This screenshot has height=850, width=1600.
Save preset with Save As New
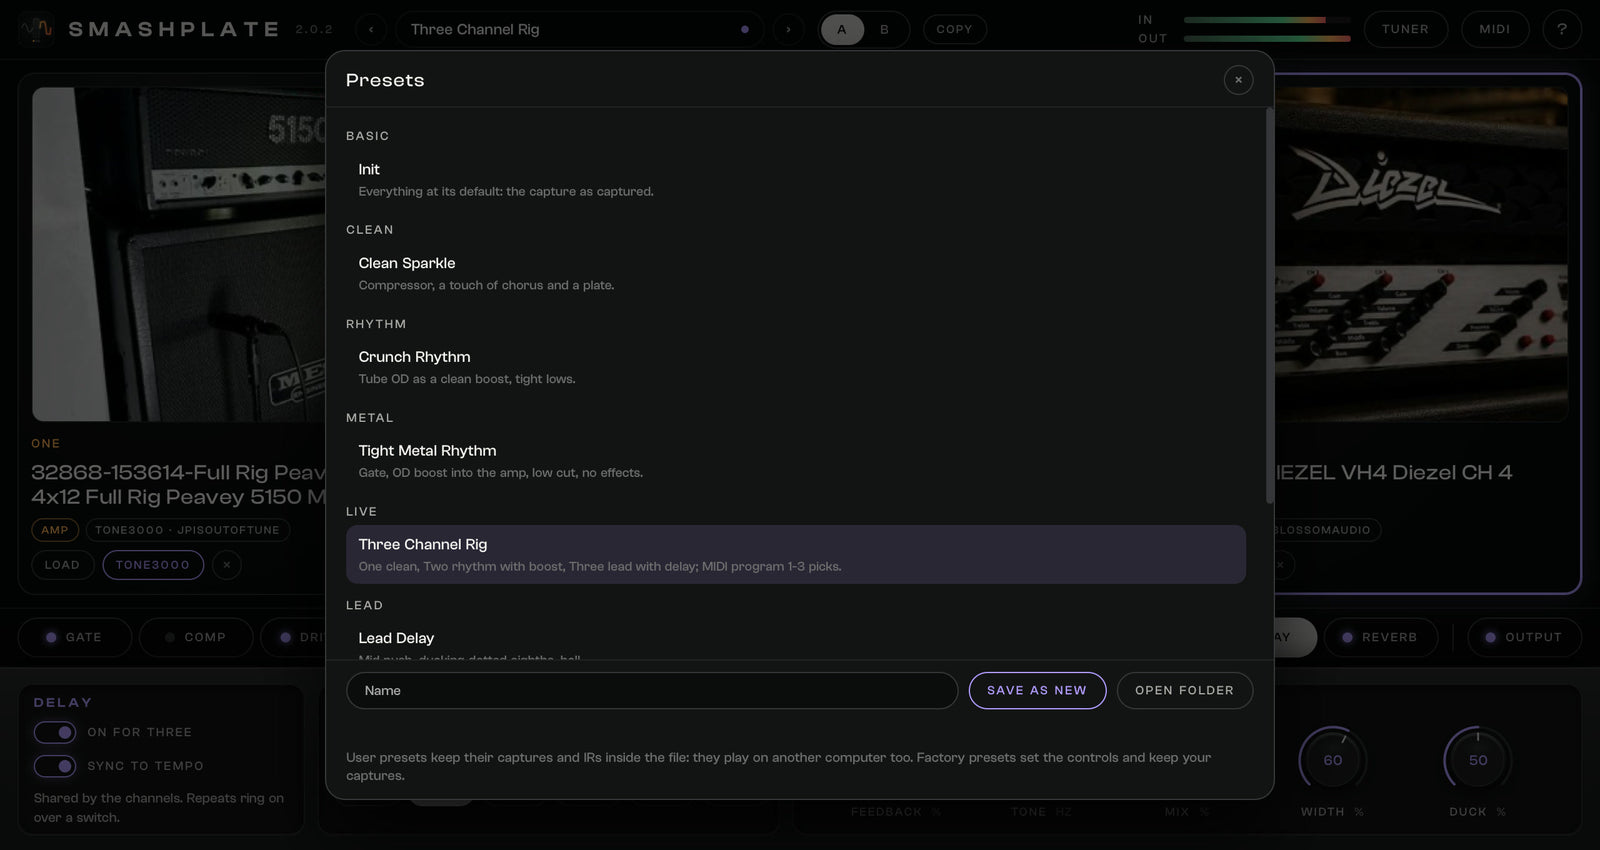tap(1037, 691)
